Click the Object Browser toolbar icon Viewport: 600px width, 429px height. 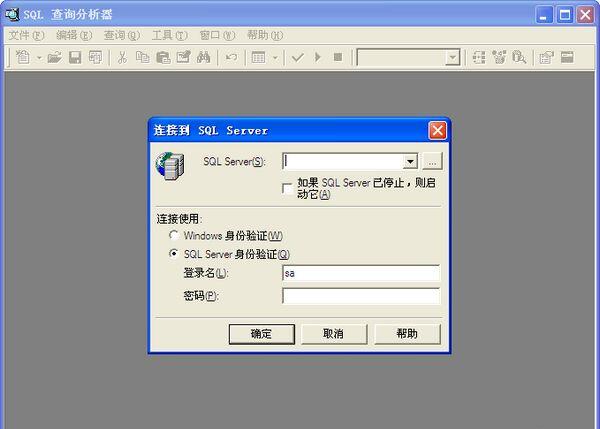[499, 58]
